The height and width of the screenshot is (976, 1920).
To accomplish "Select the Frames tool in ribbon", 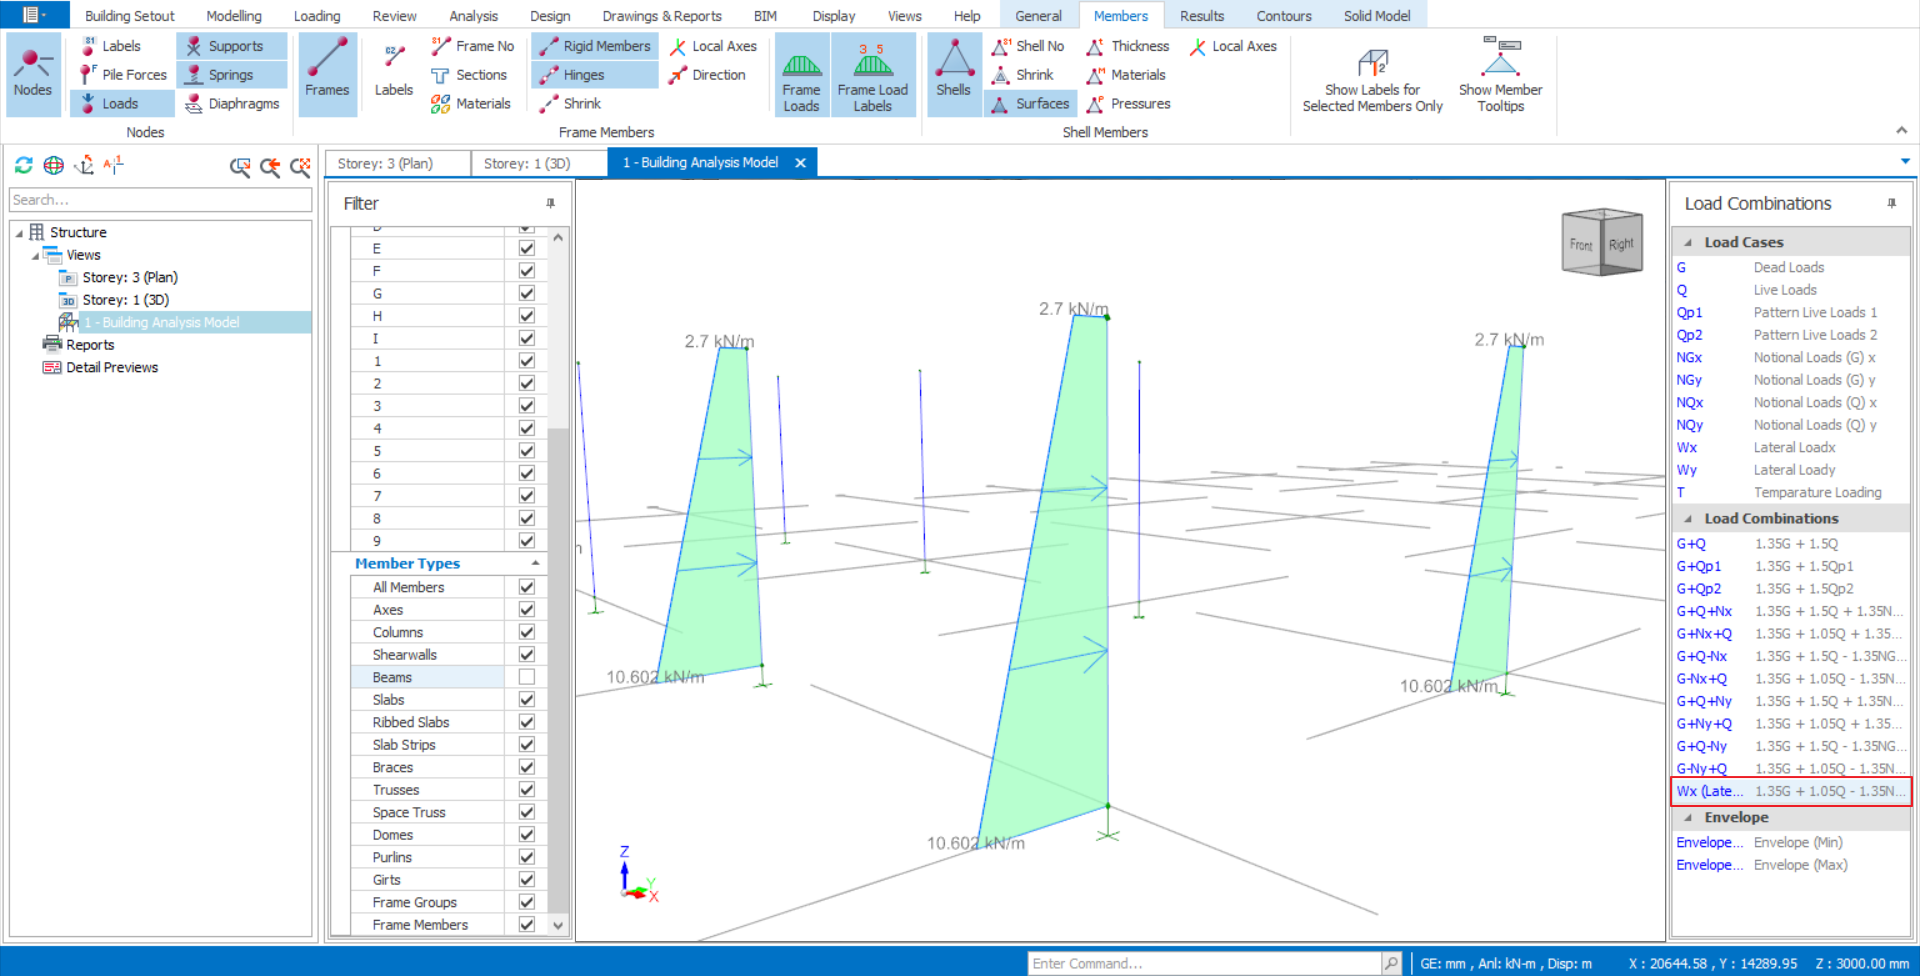I will point(327,73).
